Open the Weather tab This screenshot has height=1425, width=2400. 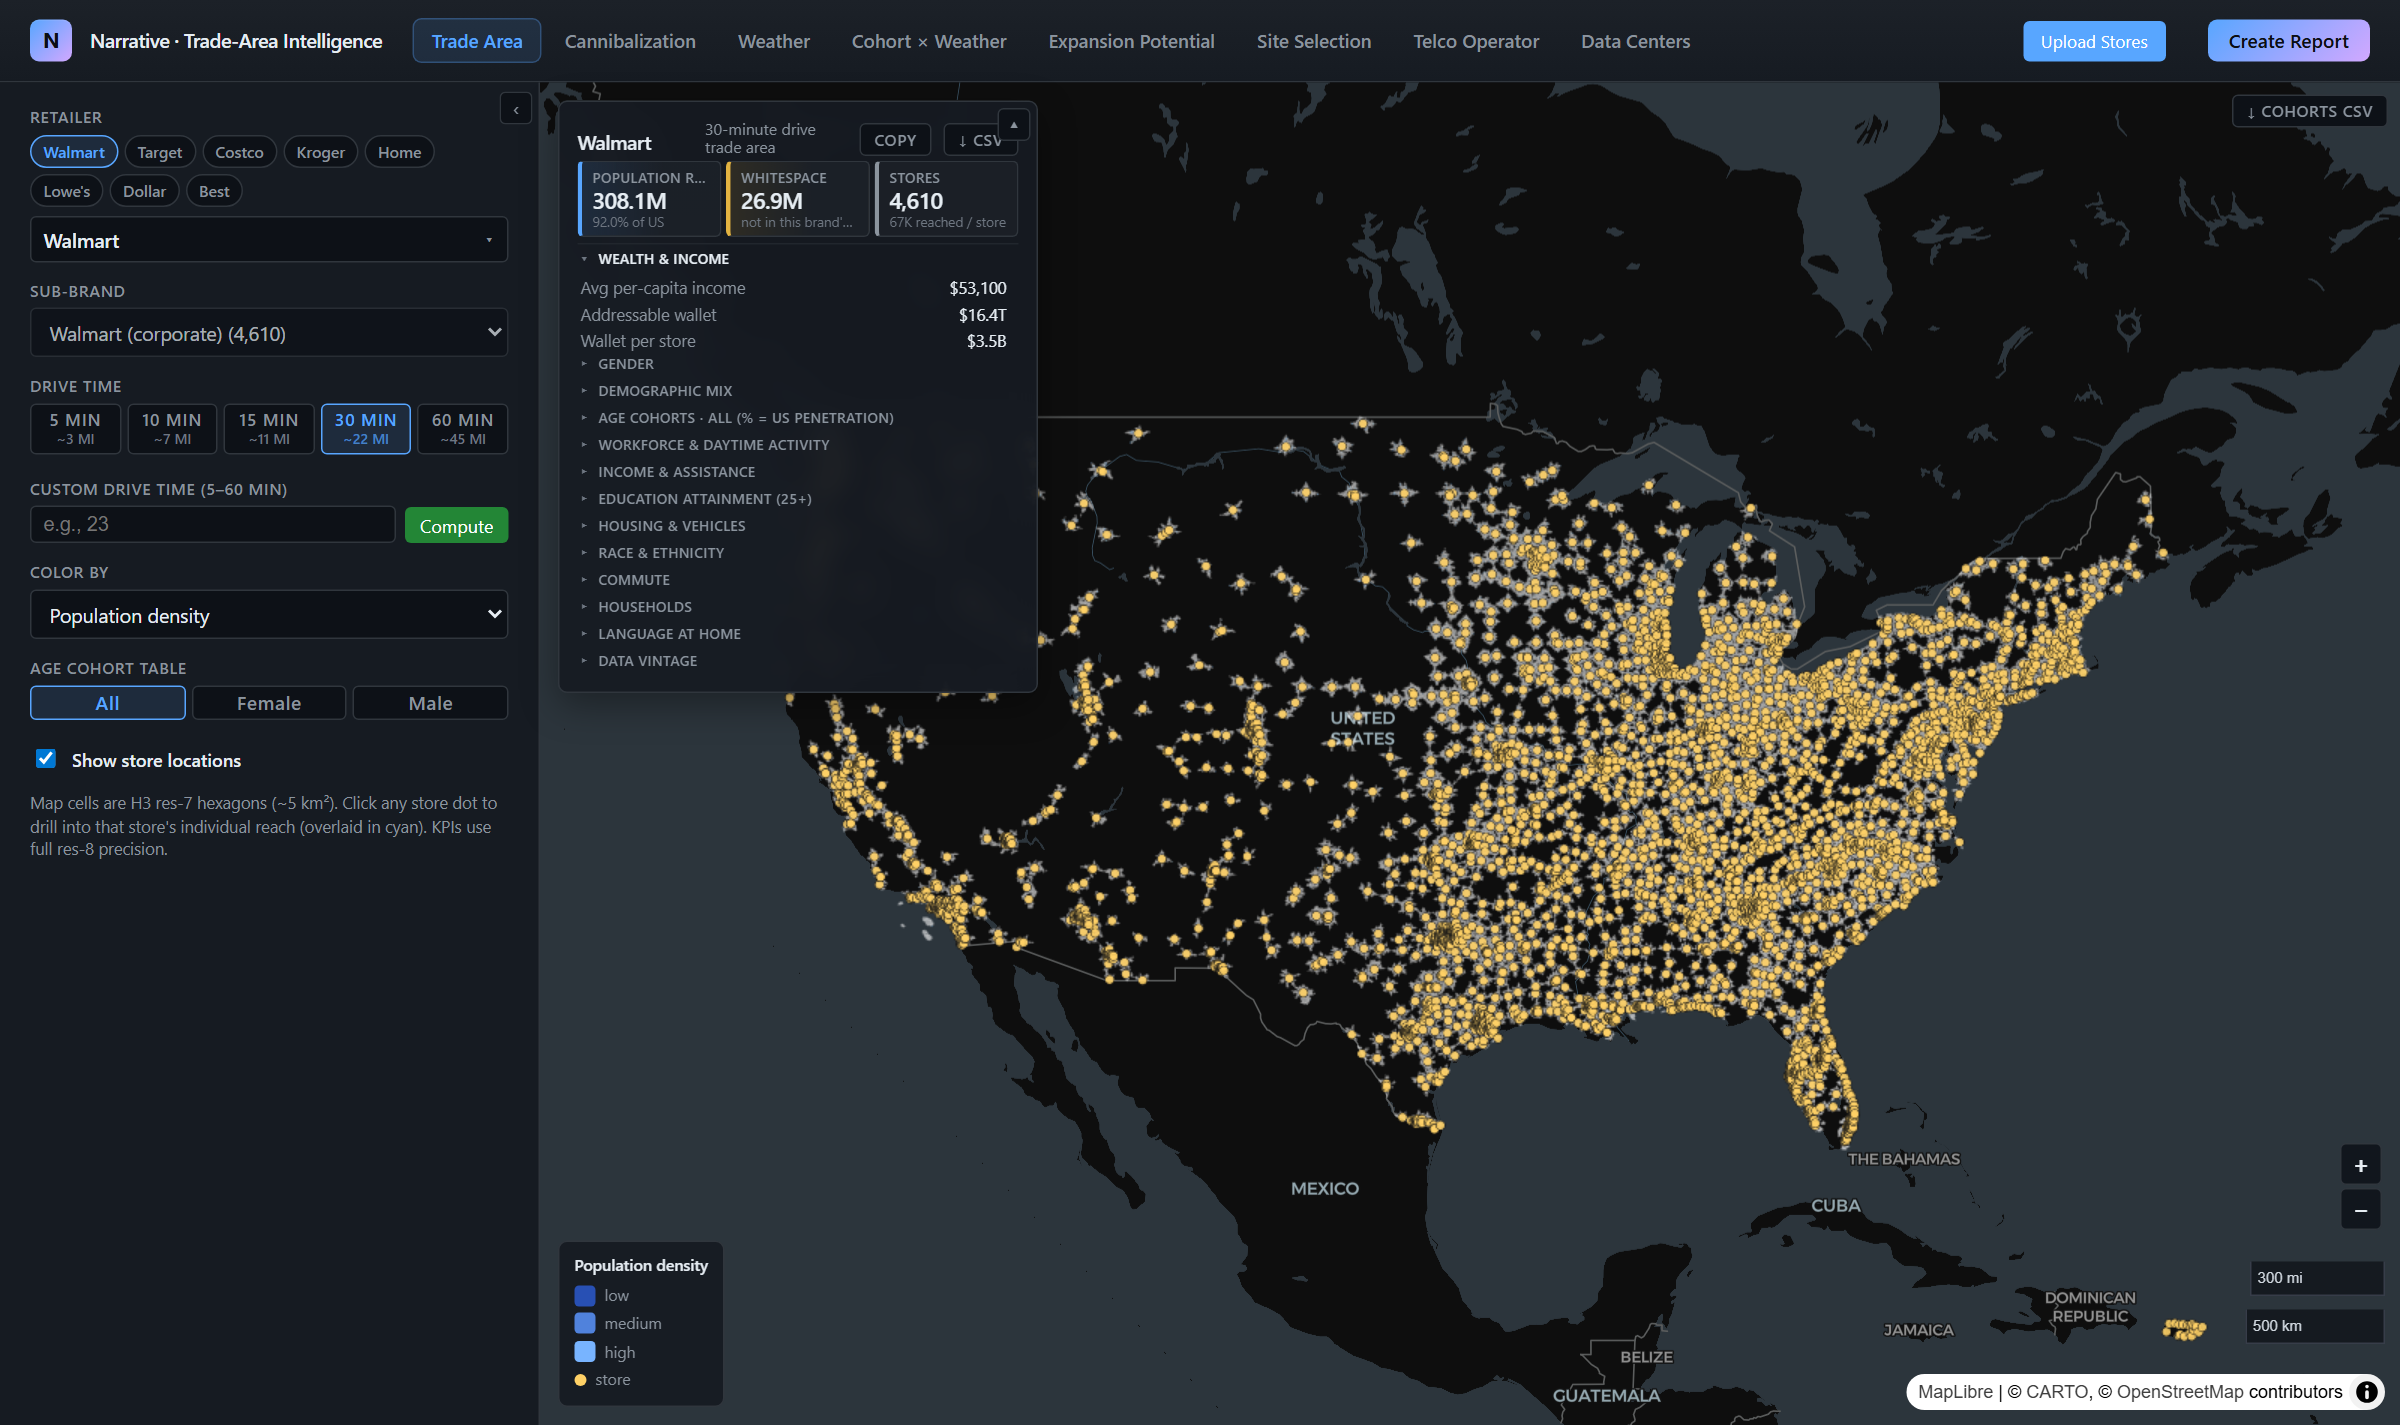[774, 41]
